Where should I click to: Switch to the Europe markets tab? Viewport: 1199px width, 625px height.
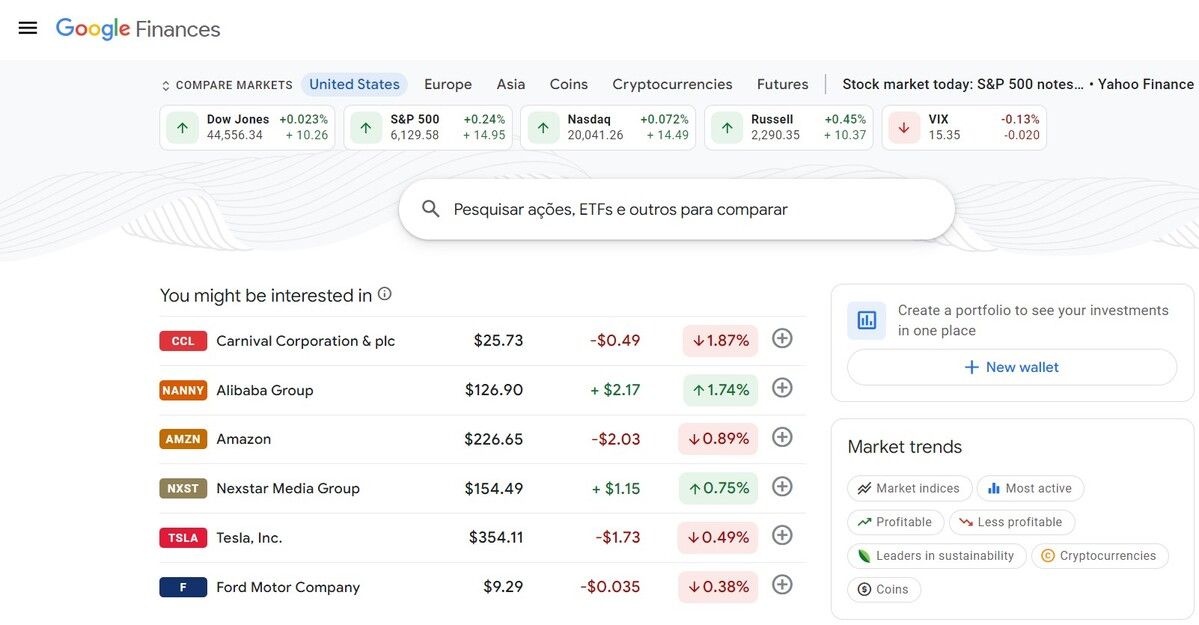tap(447, 84)
